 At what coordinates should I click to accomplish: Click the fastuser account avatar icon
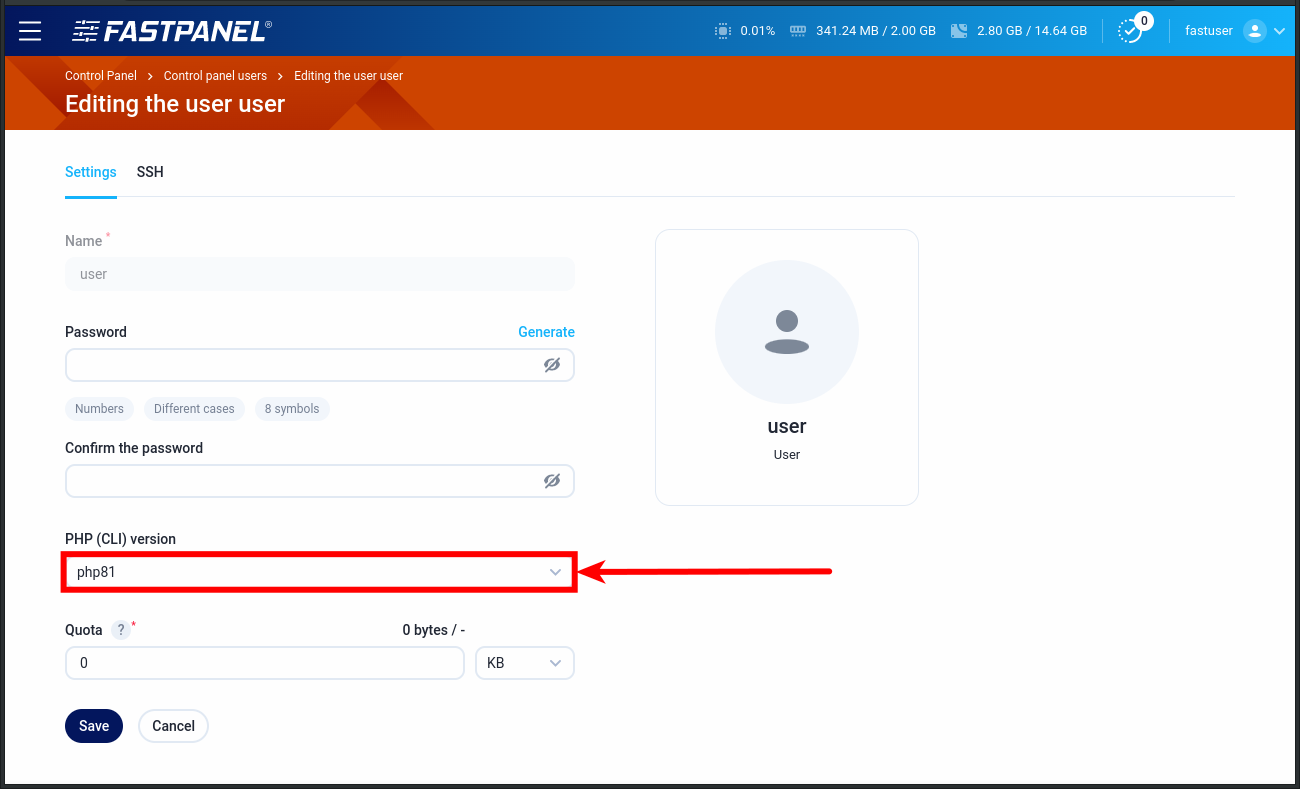[x=1254, y=31]
